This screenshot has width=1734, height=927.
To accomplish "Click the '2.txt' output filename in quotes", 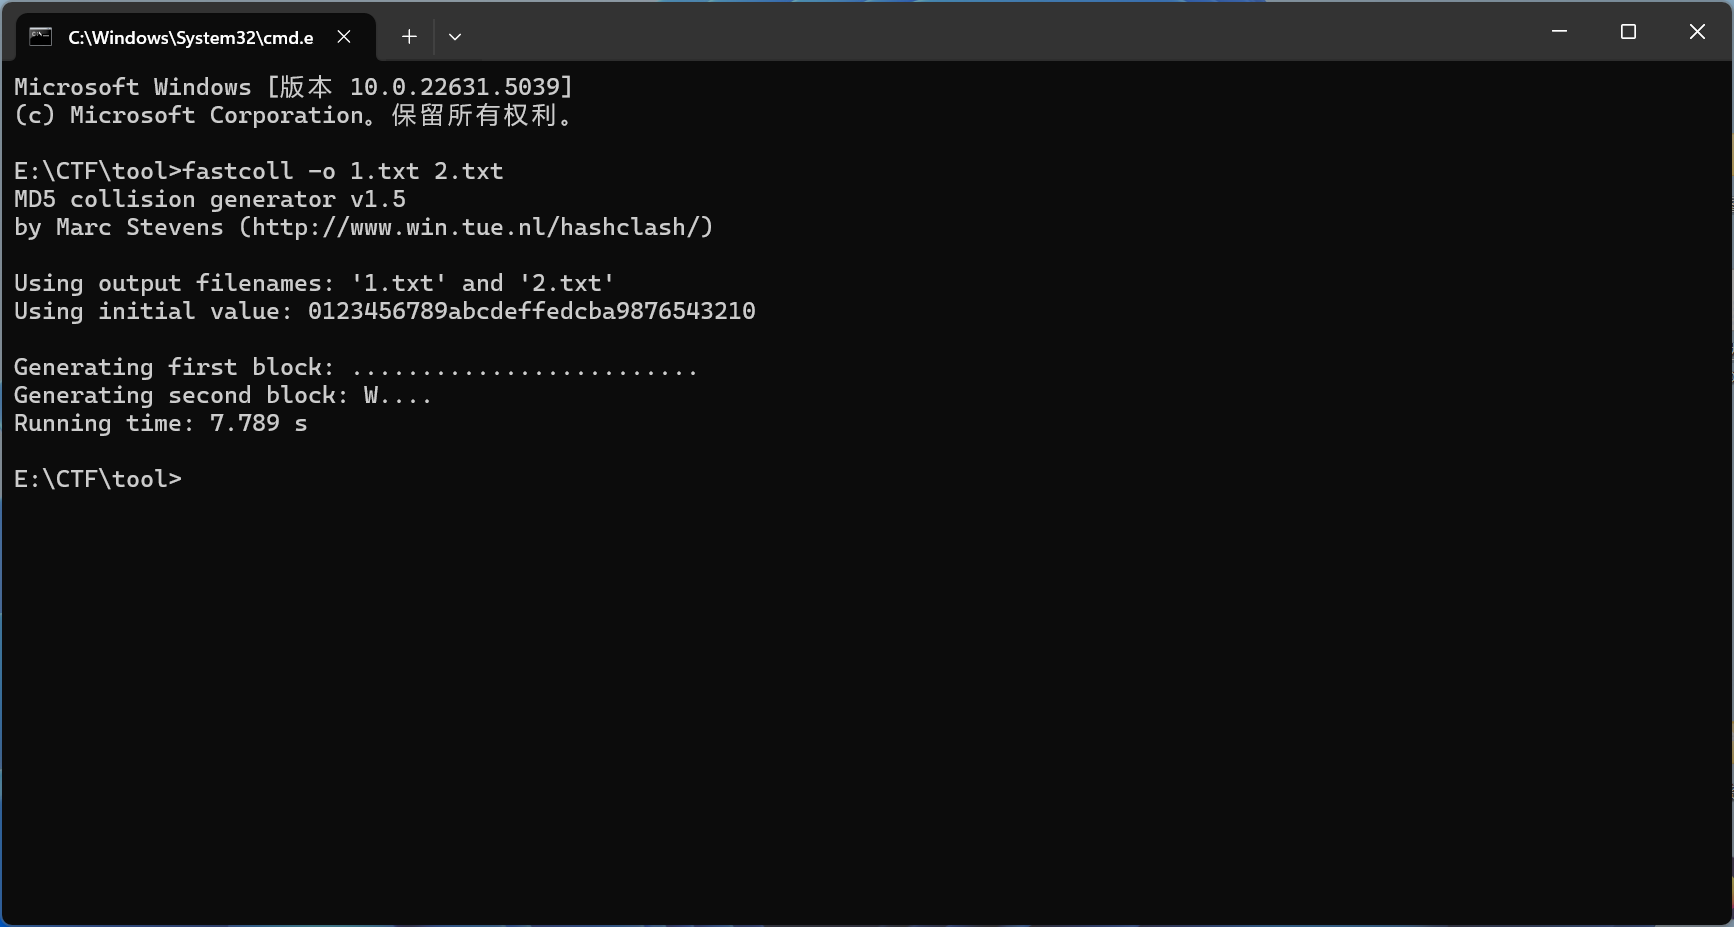I will (x=566, y=284).
